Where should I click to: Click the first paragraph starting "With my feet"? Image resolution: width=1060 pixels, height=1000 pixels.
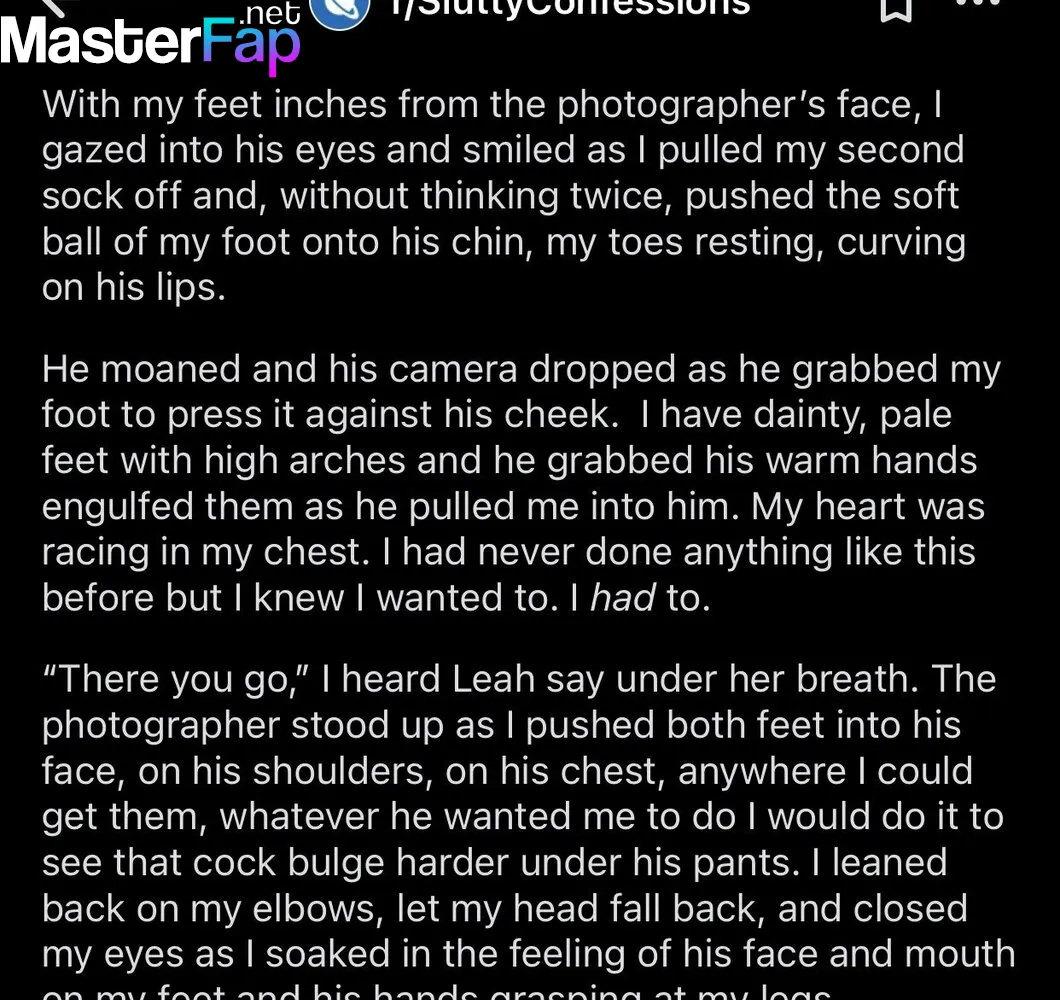point(504,196)
